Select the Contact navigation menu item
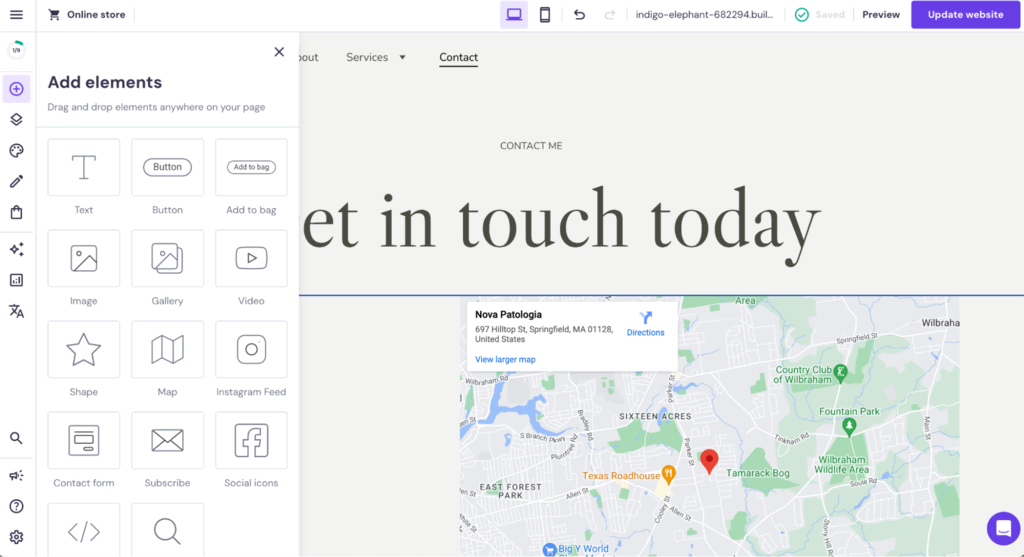This screenshot has width=1024, height=557. tap(458, 57)
